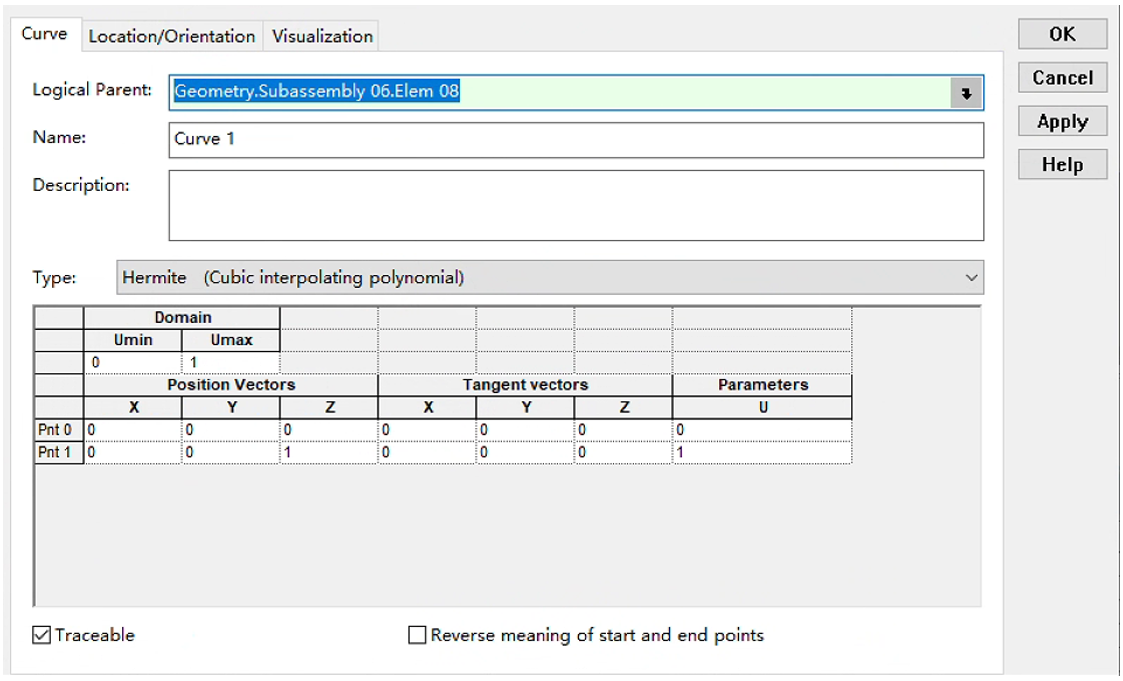This screenshot has height=681, width=1123.
Task: Switch to the Location/Orientation tab
Action: tap(172, 36)
